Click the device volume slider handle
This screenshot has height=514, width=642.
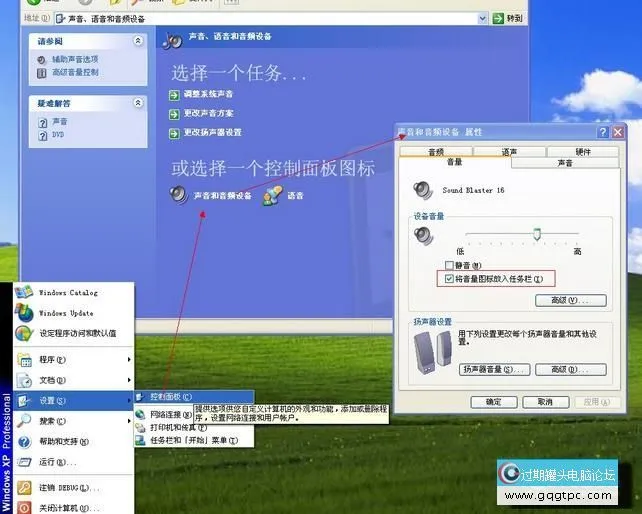tap(537, 234)
